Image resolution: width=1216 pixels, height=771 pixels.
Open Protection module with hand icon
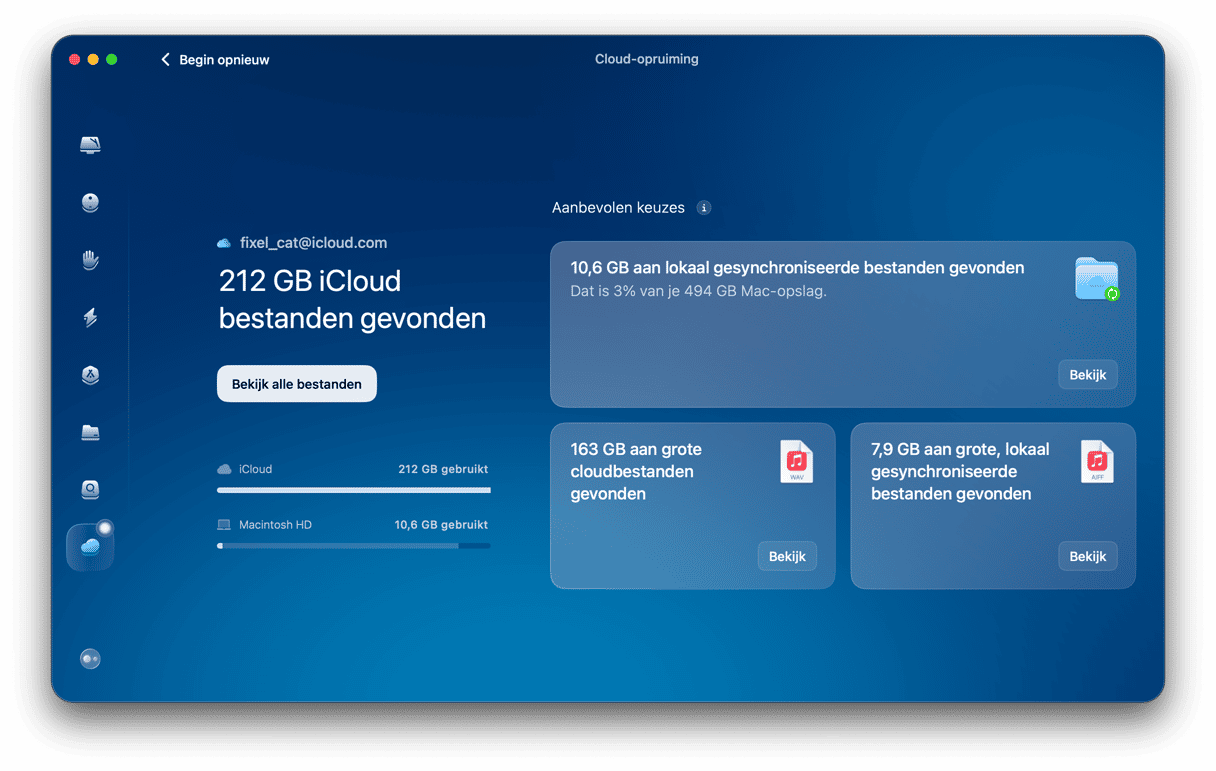[90, 260]
